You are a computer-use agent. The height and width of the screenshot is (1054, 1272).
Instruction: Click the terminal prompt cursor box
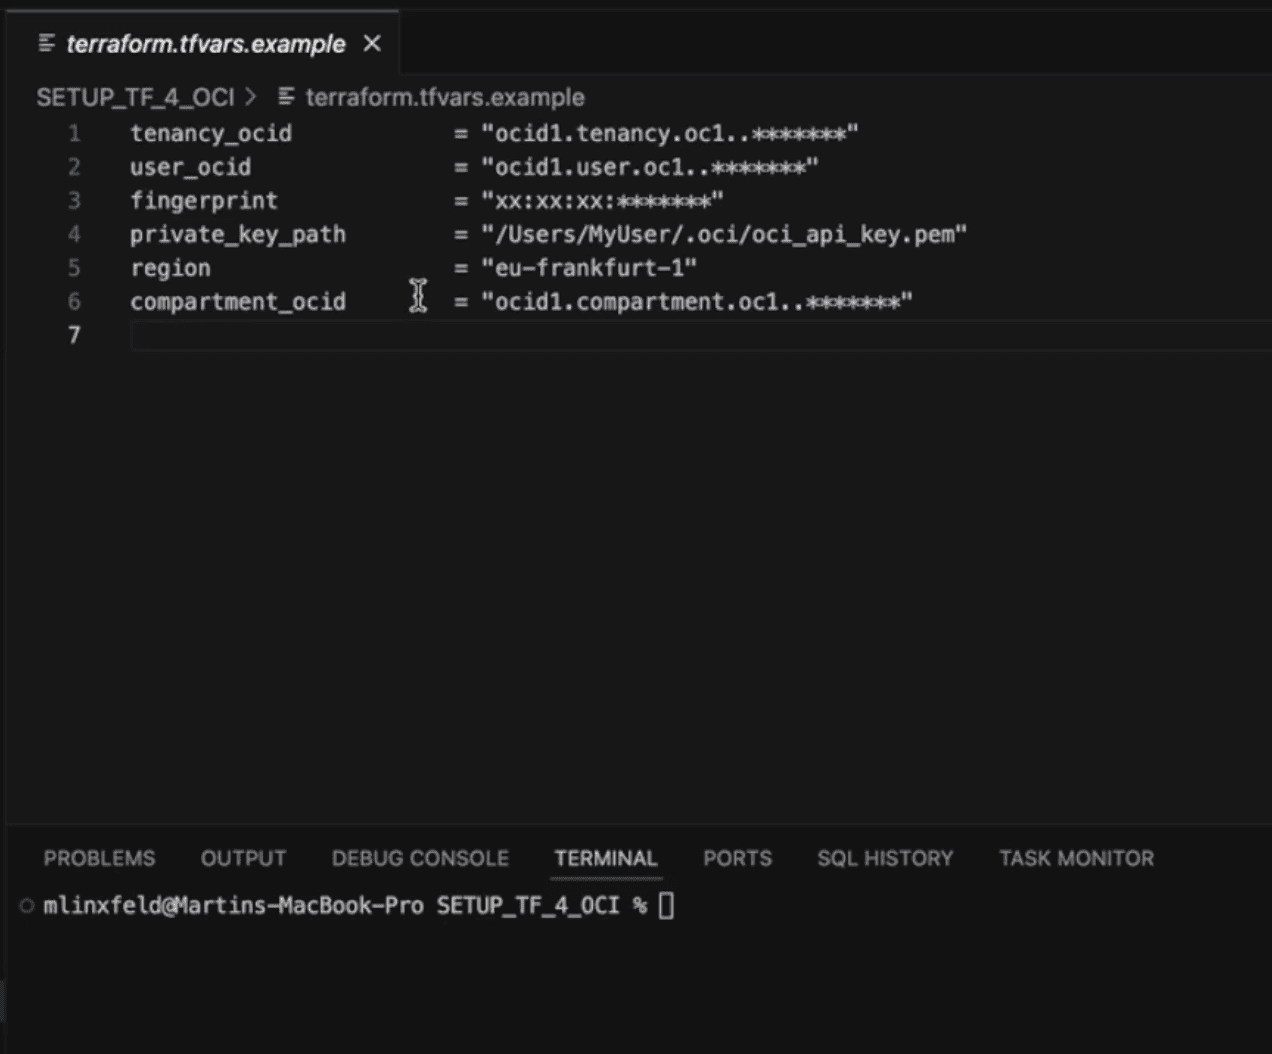point(666,906)
